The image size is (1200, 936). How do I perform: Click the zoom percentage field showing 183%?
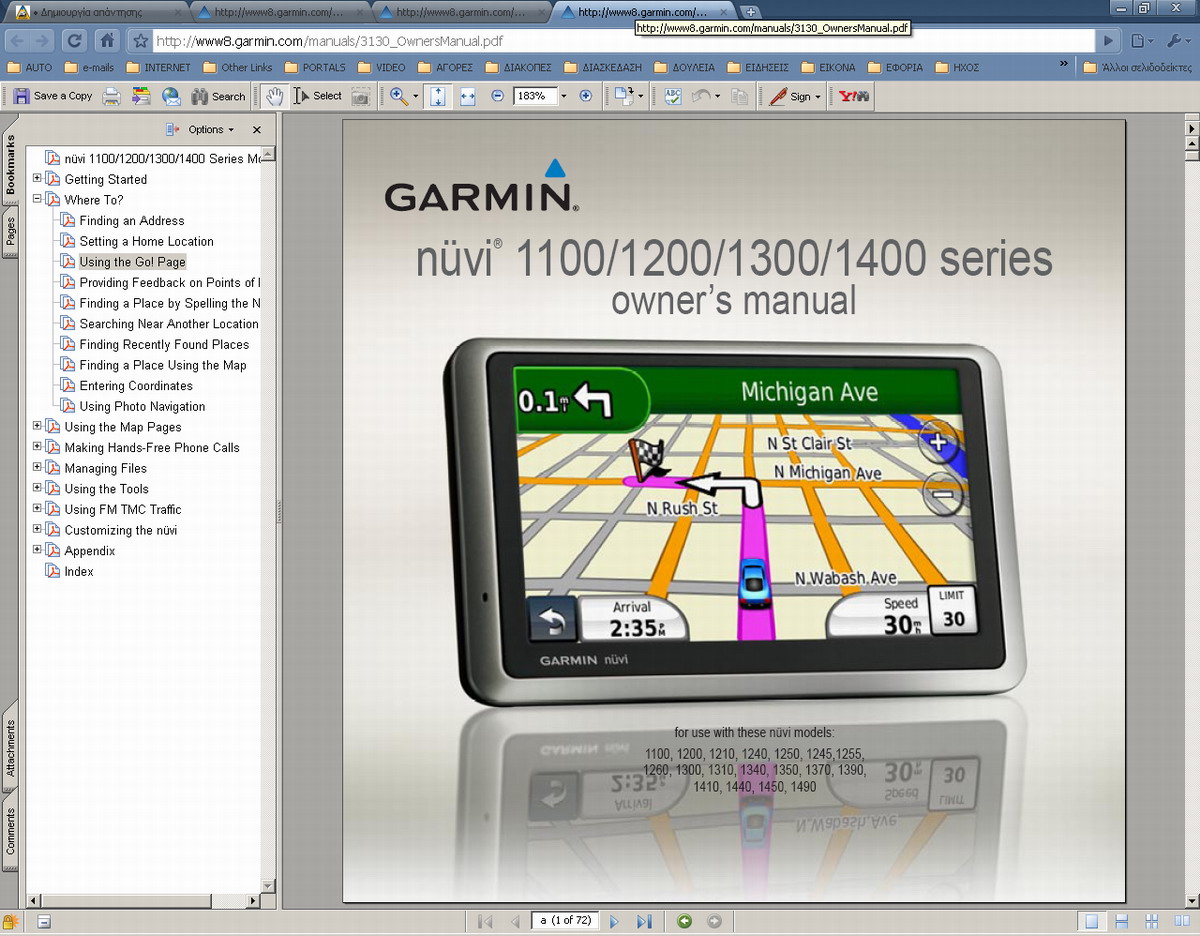tap(535, 96)
